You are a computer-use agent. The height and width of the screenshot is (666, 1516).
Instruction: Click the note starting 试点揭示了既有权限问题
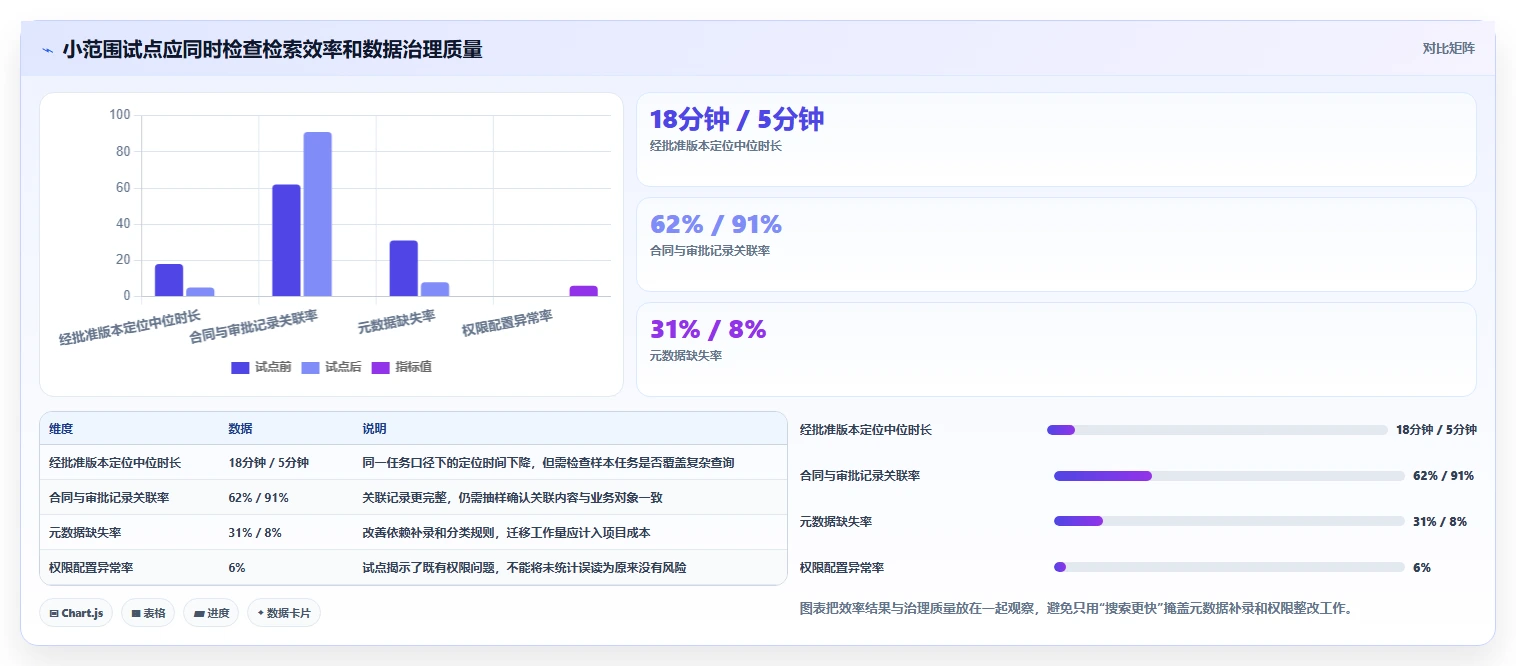pyautogui.click(x=524, y=568)
